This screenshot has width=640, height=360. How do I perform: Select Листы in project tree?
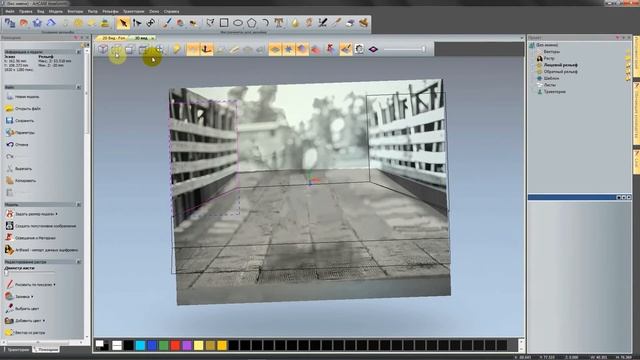[550, 85]
